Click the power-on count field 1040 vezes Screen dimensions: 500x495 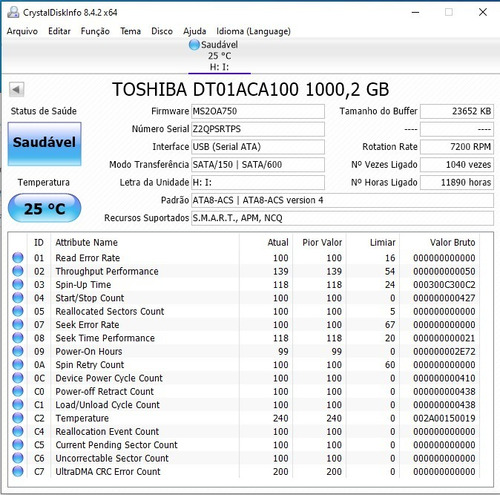pyautogui.click(x=457, y=165)
